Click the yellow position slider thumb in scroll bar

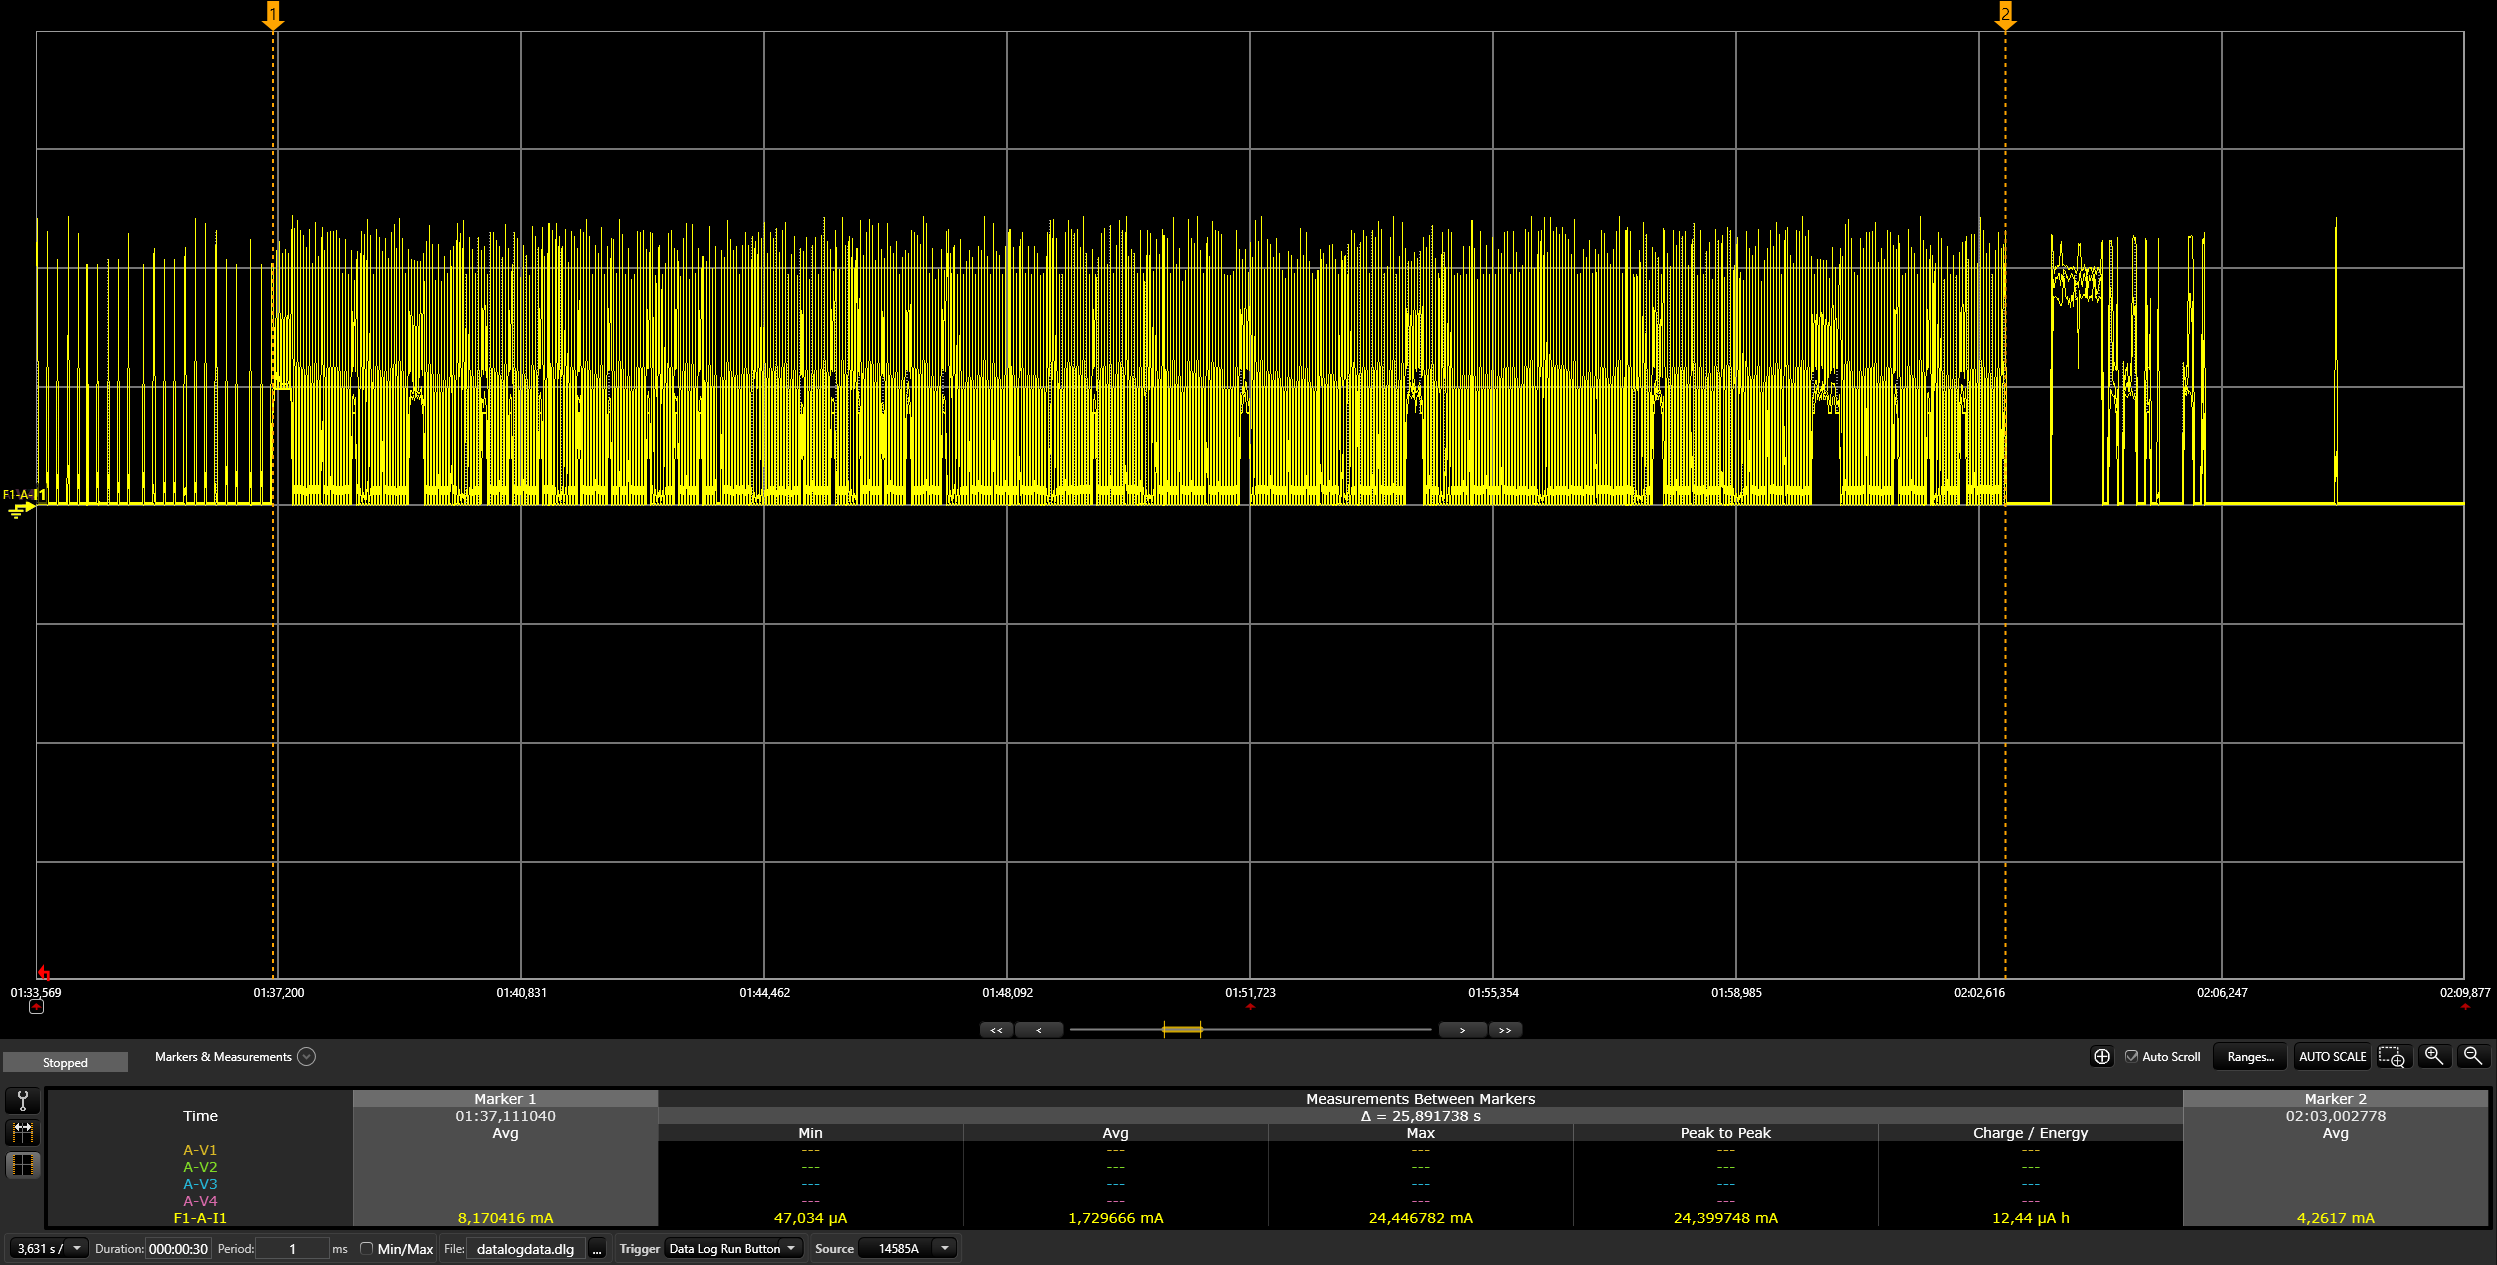pyautogui.click(x=1181, y=1030)
